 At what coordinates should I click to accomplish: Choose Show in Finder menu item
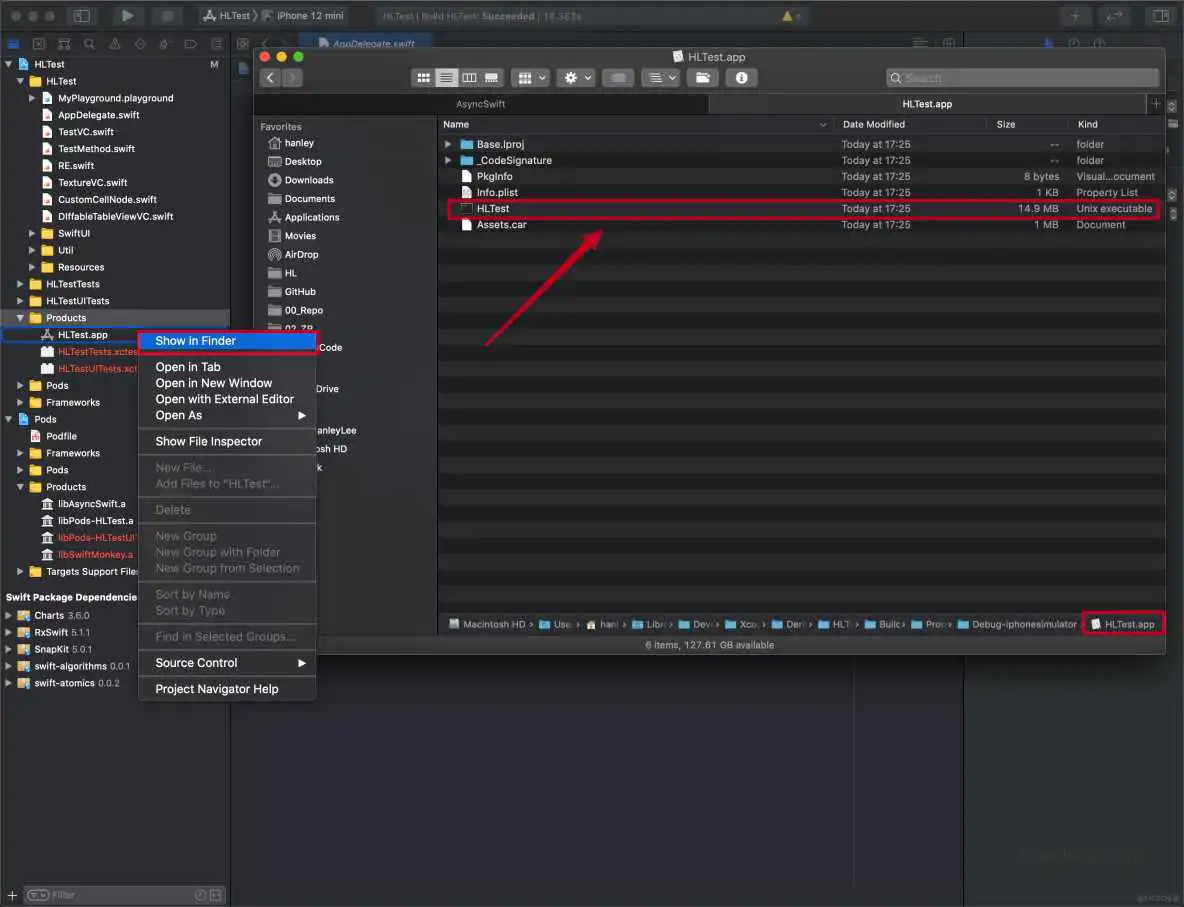(227, 341)
